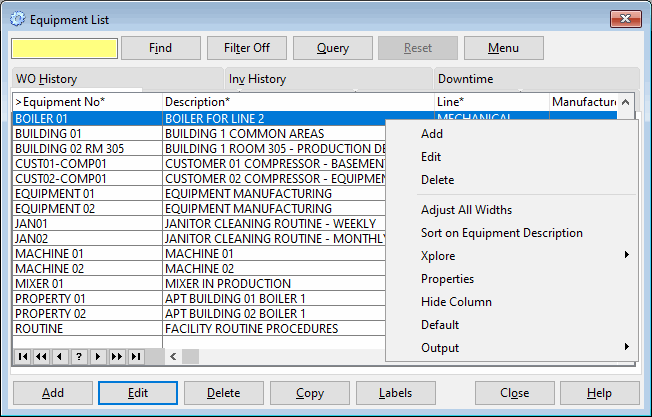Click the page-forward double arrow icon
Viewport: 652px width, 417px height.
(x=116, y=356)
